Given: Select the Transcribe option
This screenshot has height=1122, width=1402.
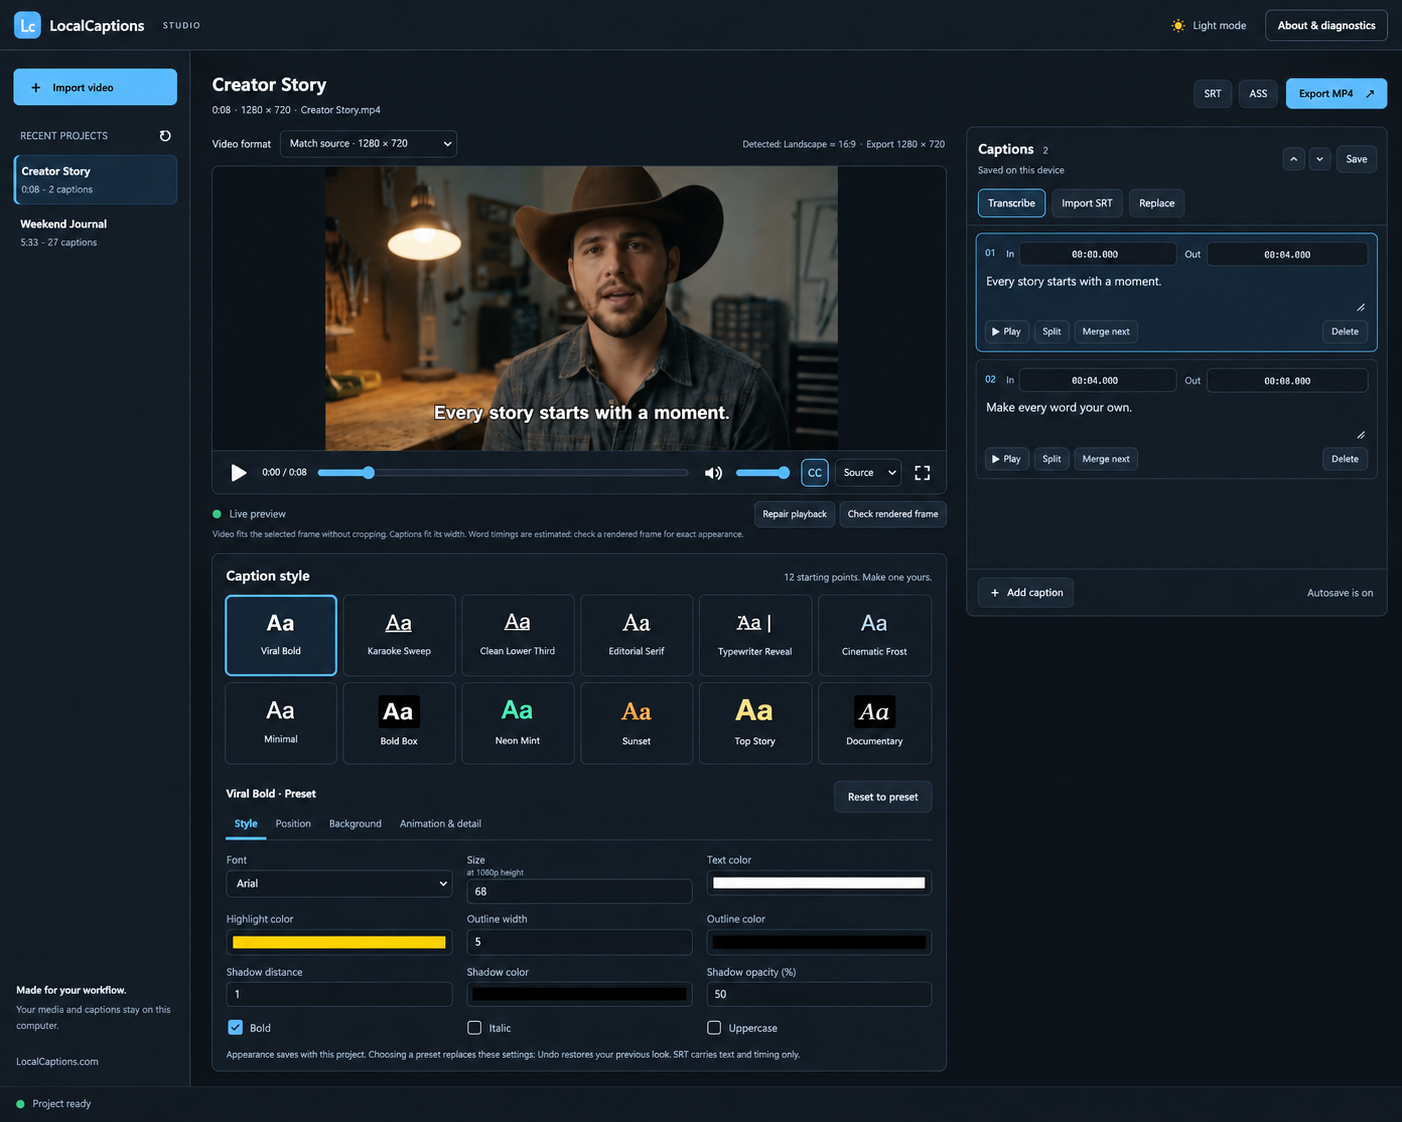Looking at the screenshot, I should (x=1011, y=203).
